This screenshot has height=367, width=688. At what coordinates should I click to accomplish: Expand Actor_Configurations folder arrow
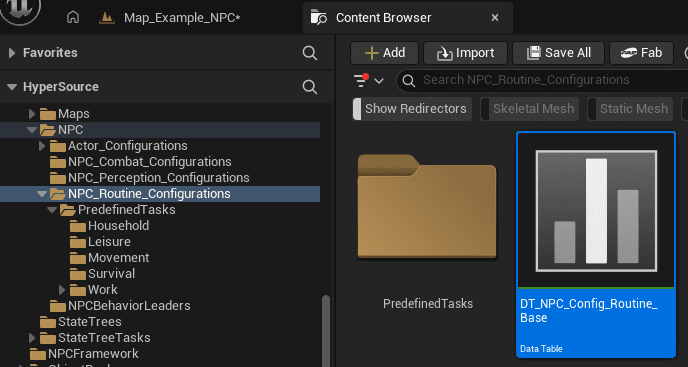pos(42,146)
